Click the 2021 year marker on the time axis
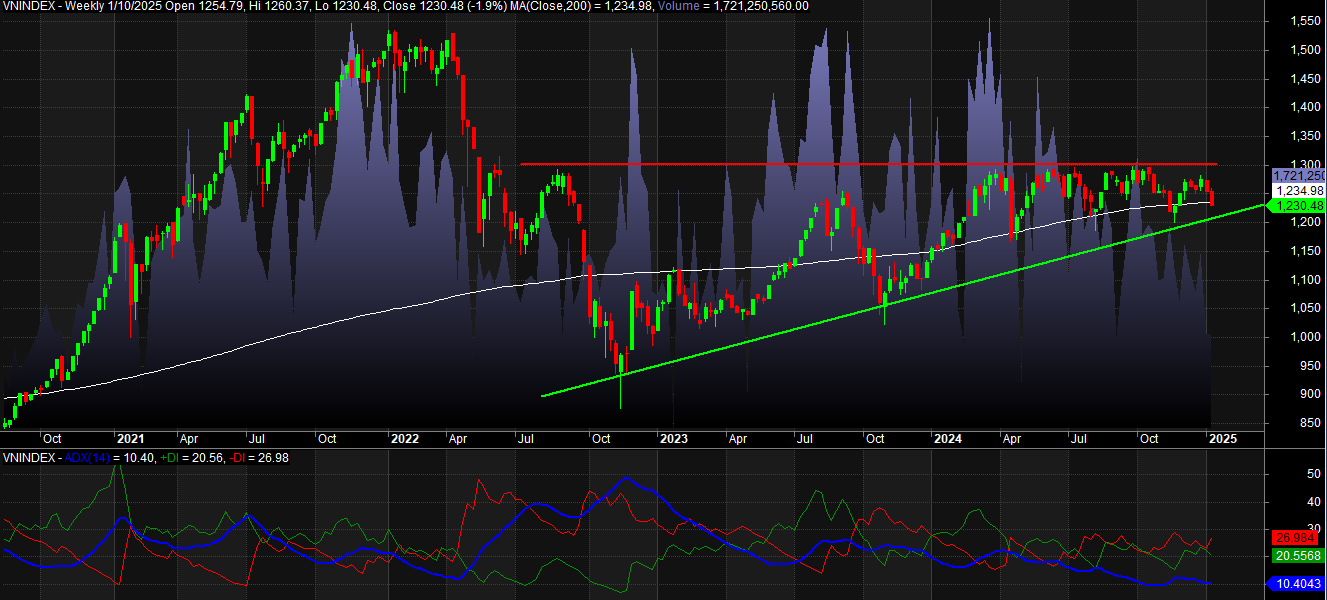Viewport: 1327px width, 600px height. point(131,438)
